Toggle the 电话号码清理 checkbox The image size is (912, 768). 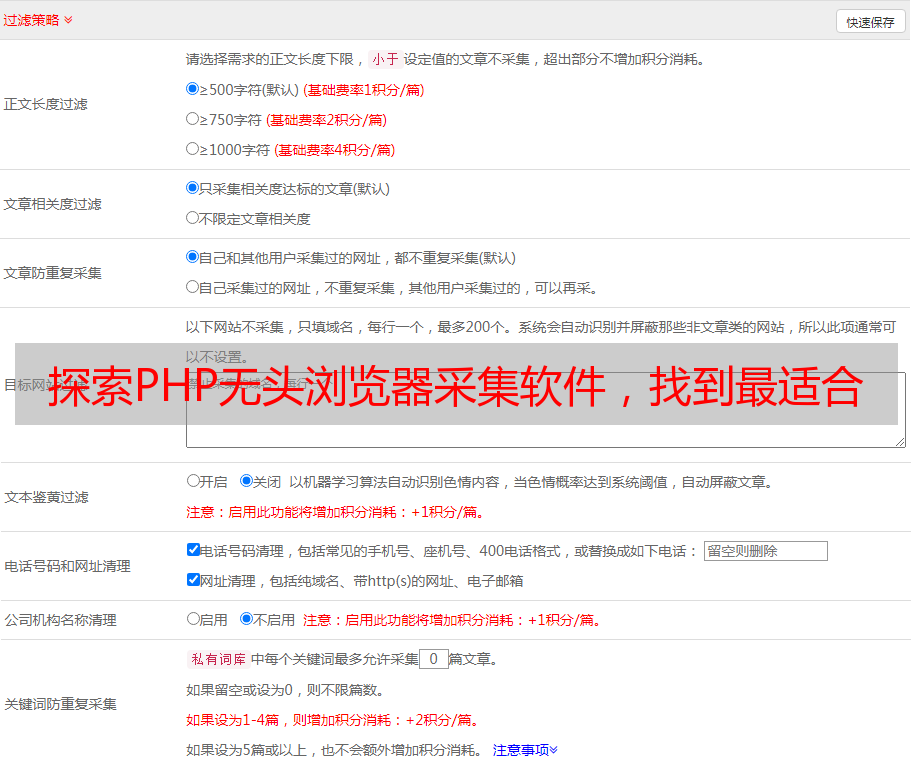click(193, 550)
